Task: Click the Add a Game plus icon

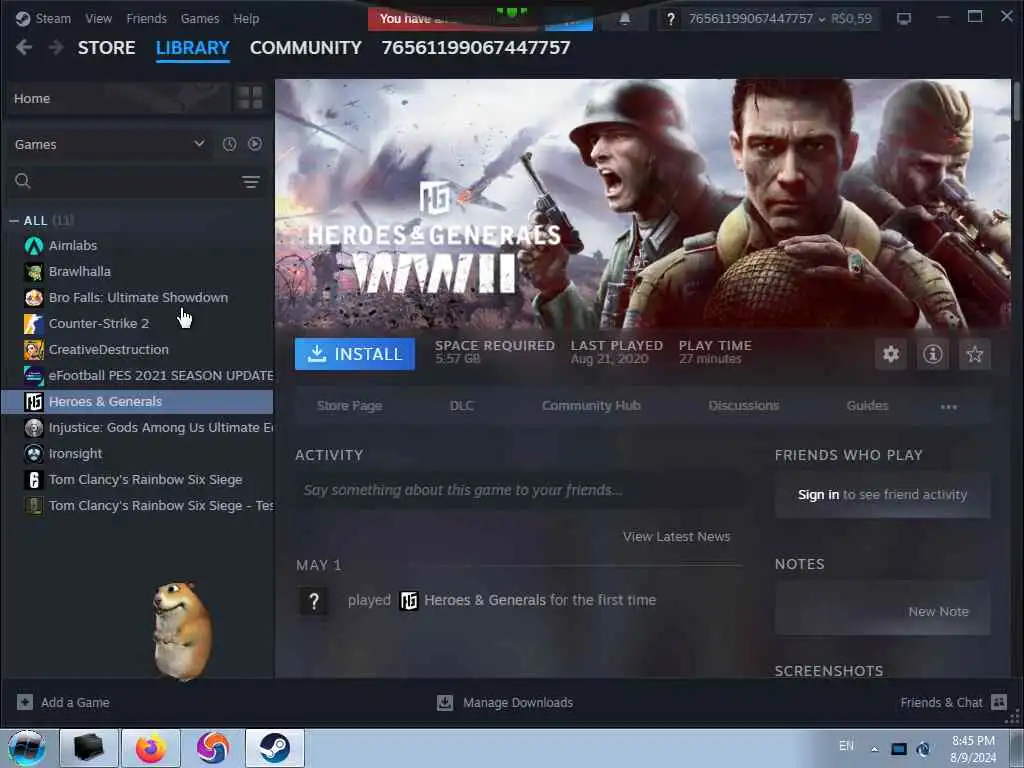Action: click(25, 702)
